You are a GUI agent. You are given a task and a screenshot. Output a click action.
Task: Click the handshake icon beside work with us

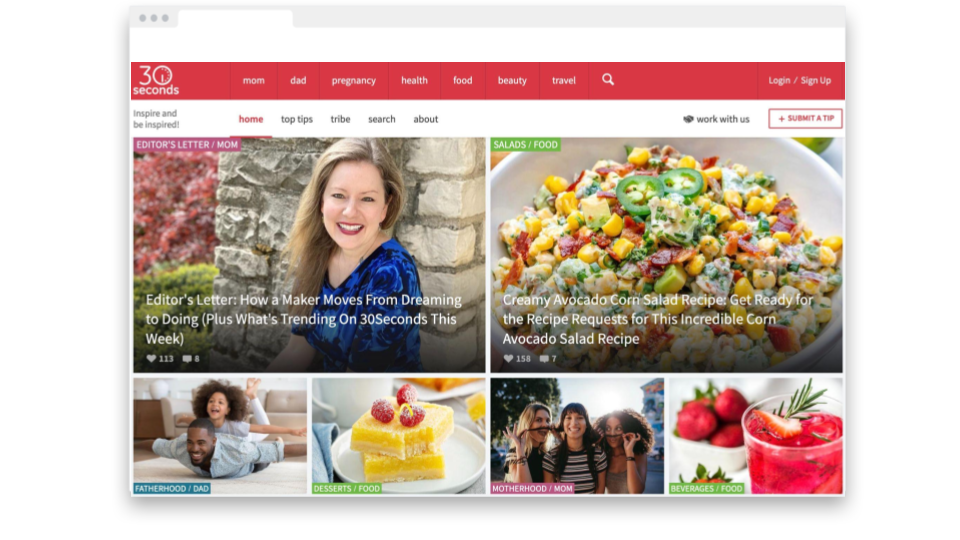[688, 119]
